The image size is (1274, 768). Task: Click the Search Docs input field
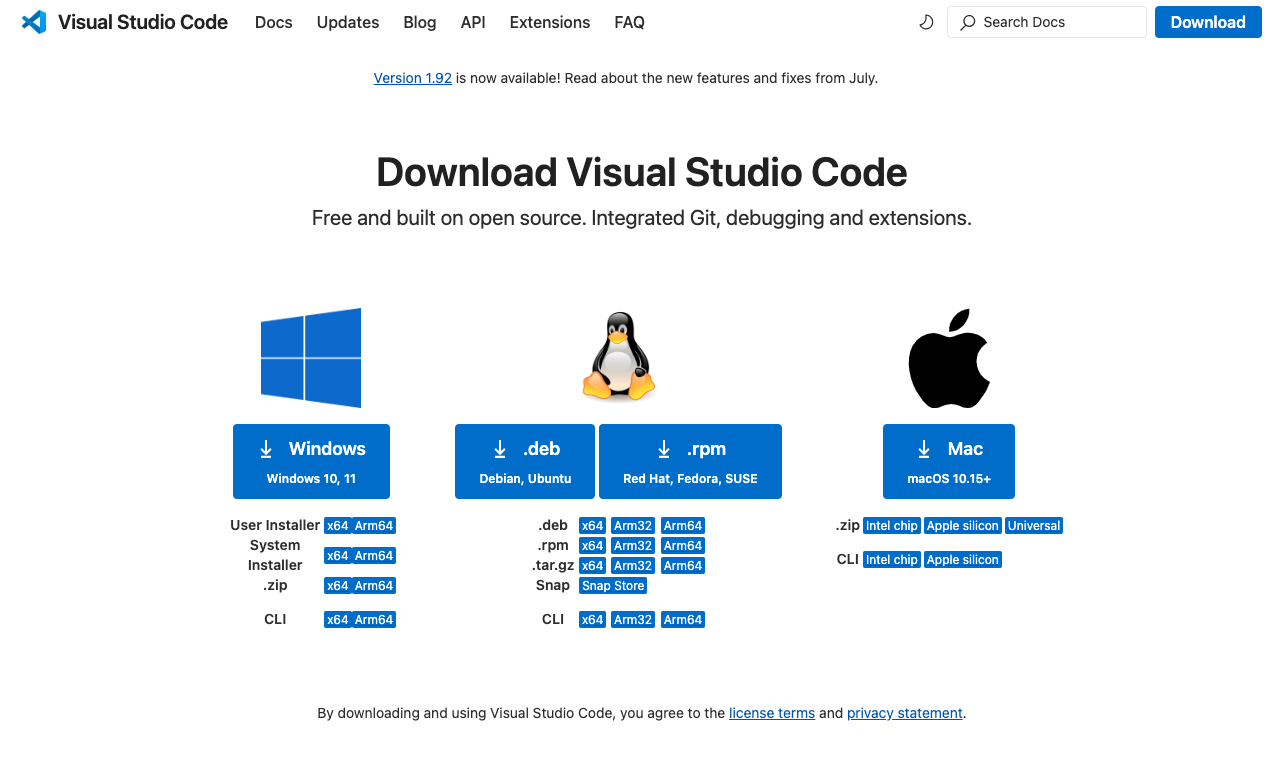point(1046,22)
